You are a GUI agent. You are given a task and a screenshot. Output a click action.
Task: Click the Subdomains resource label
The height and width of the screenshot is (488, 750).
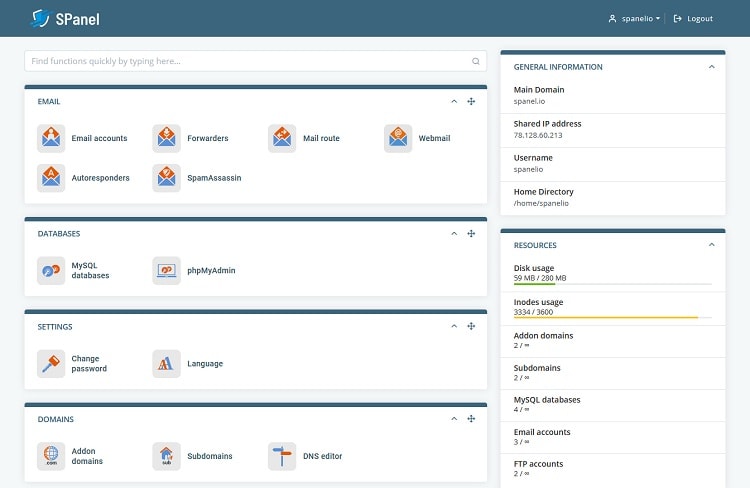point(537,368)
